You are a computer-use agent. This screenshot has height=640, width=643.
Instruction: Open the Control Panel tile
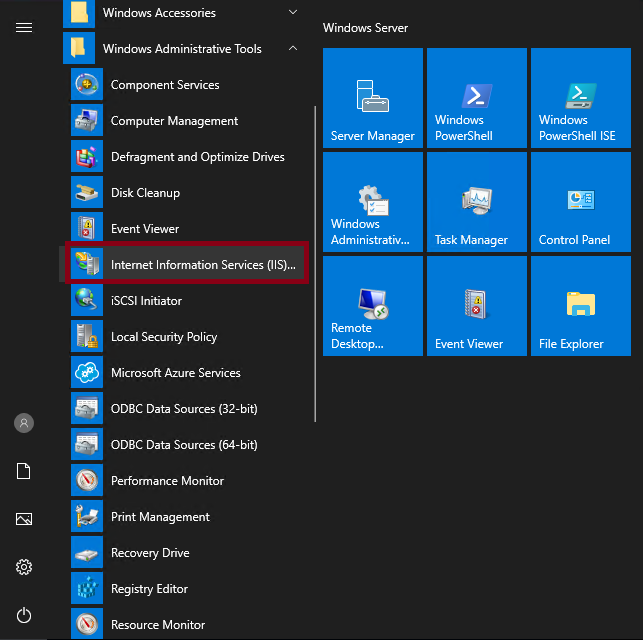(581, 202)
